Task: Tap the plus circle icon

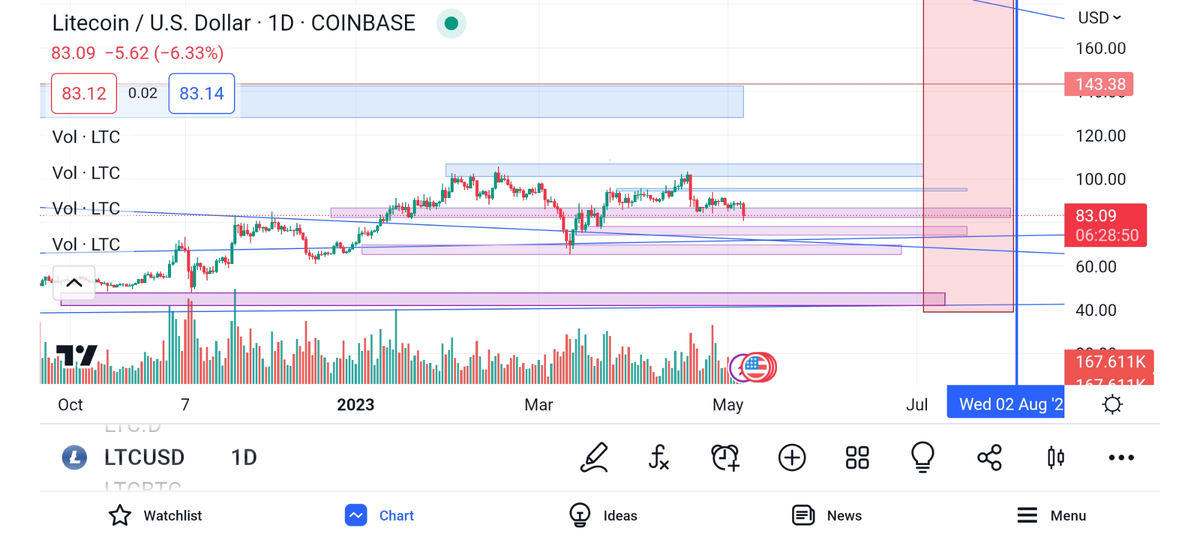Action: click(792, 458)
